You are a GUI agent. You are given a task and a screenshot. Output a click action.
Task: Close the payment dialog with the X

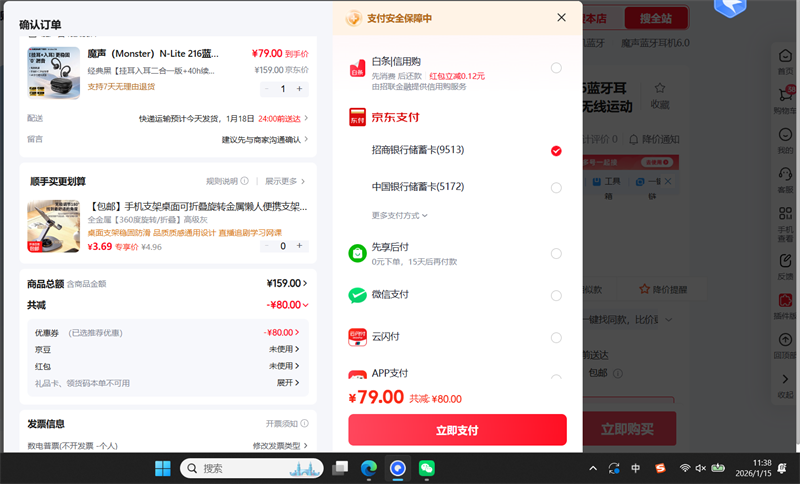pos(562,17)
